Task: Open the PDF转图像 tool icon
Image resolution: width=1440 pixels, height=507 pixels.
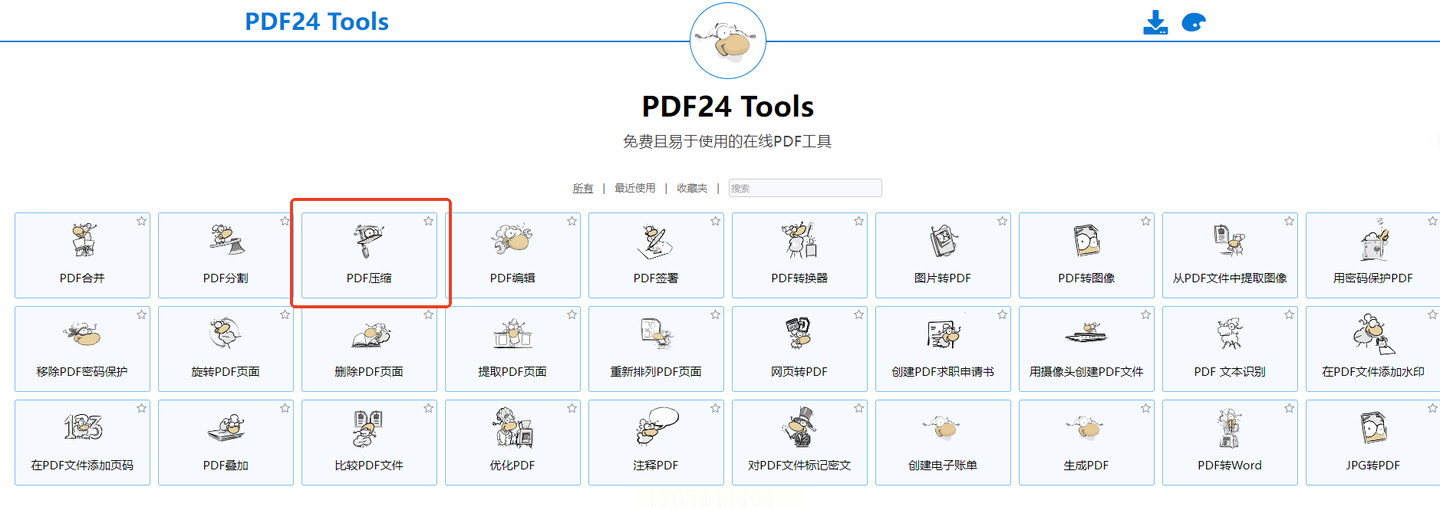Action: click(1087, 241)
